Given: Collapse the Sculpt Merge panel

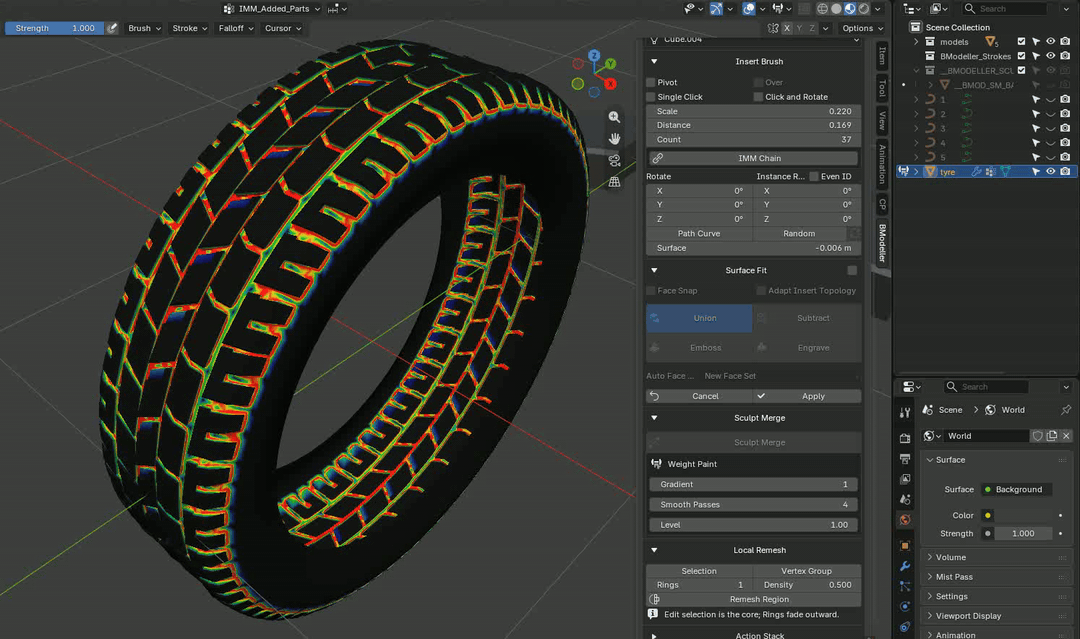Looking at the screenshot, I should [654, 418].
